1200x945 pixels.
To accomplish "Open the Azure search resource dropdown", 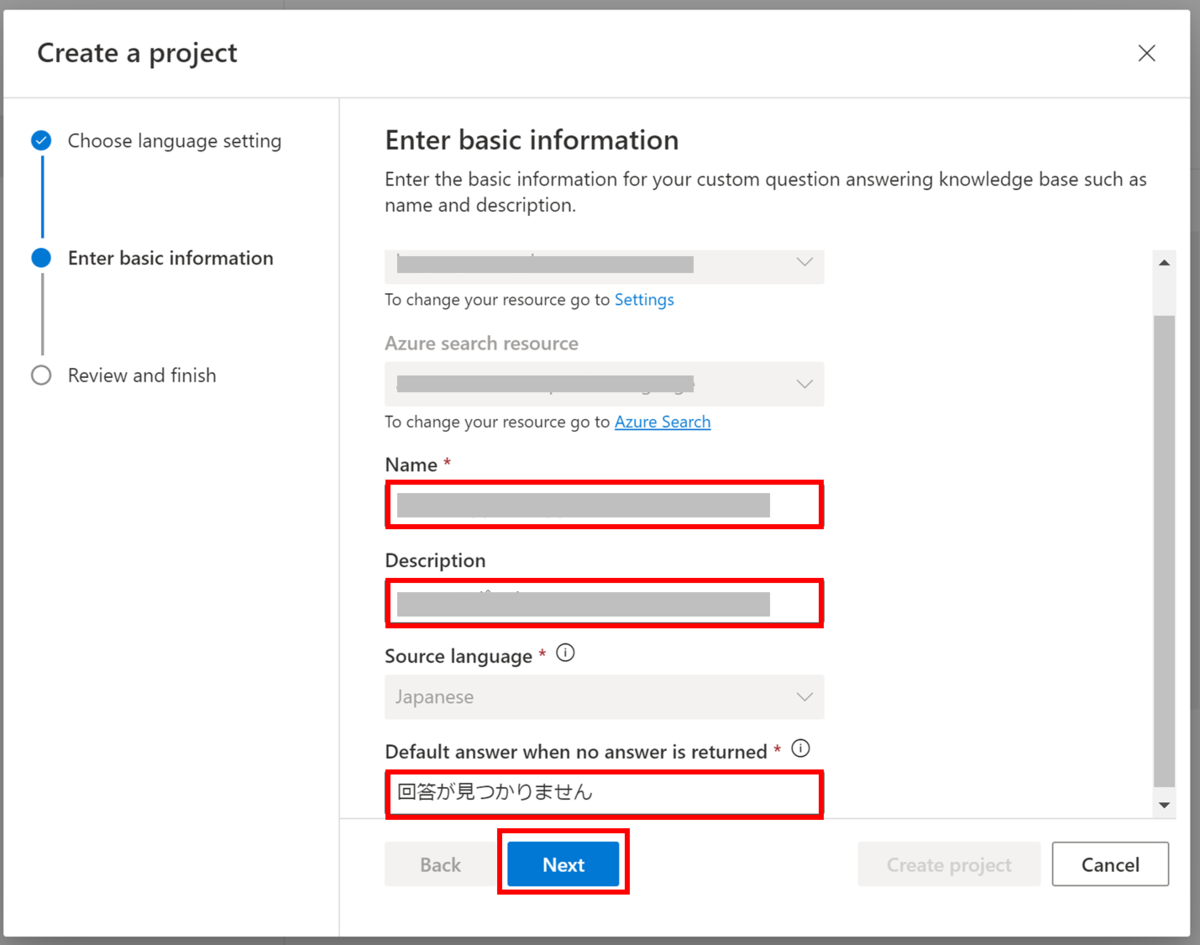I will coord(604,384).
